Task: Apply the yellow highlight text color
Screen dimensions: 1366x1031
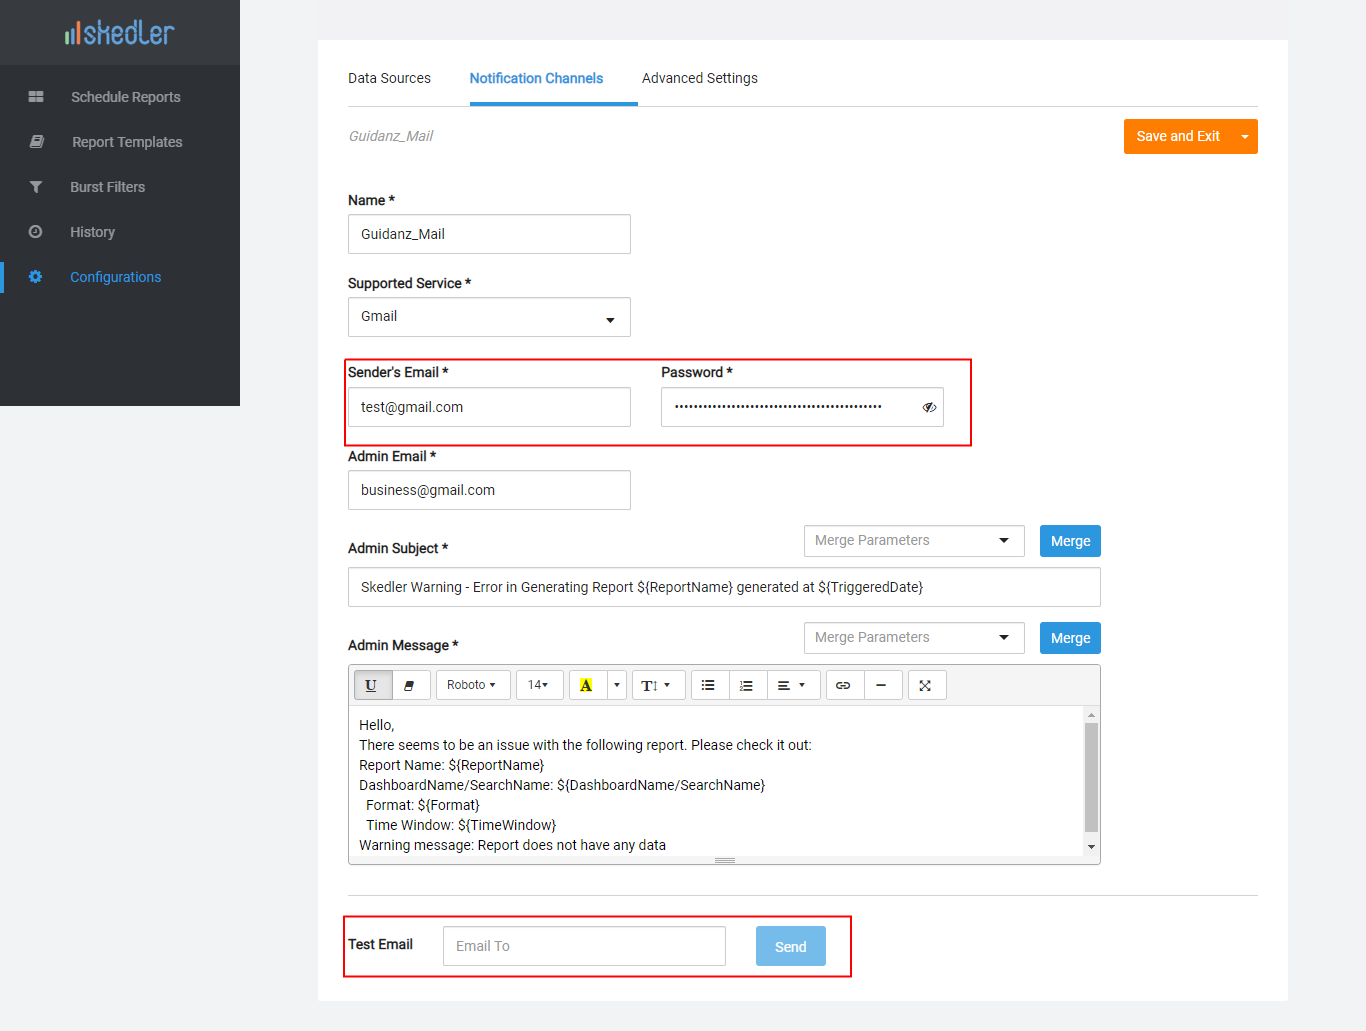Action: click(x=587, y=685)
